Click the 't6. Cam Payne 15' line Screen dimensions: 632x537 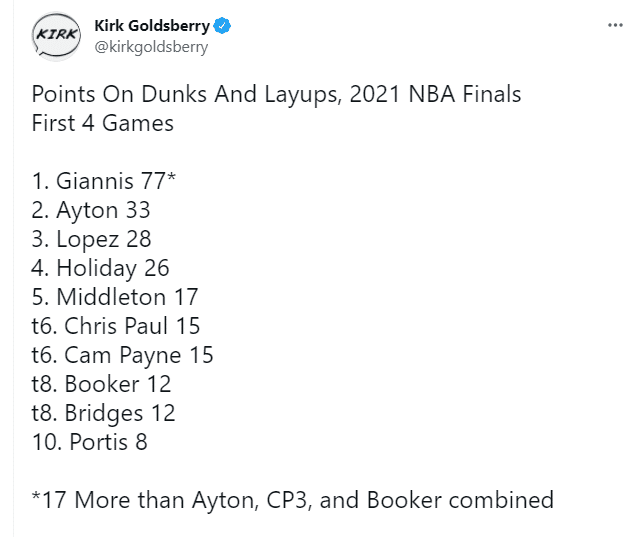click(122, 355)
